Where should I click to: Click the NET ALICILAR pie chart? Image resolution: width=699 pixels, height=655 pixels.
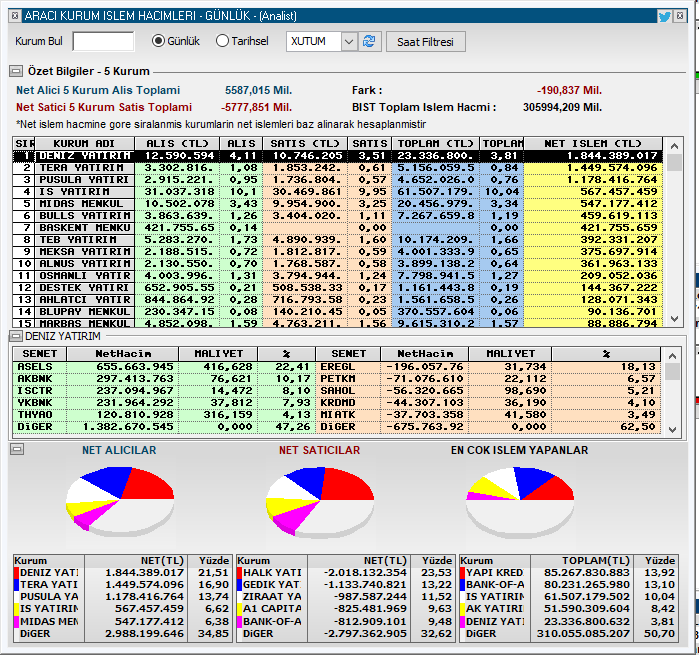point(120,501)
